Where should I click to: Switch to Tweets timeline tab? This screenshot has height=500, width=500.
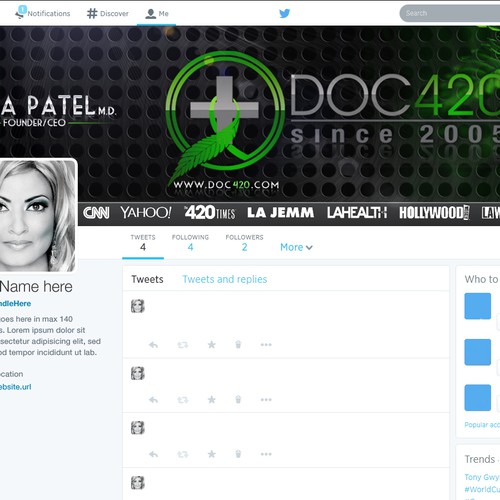[147, 279]
